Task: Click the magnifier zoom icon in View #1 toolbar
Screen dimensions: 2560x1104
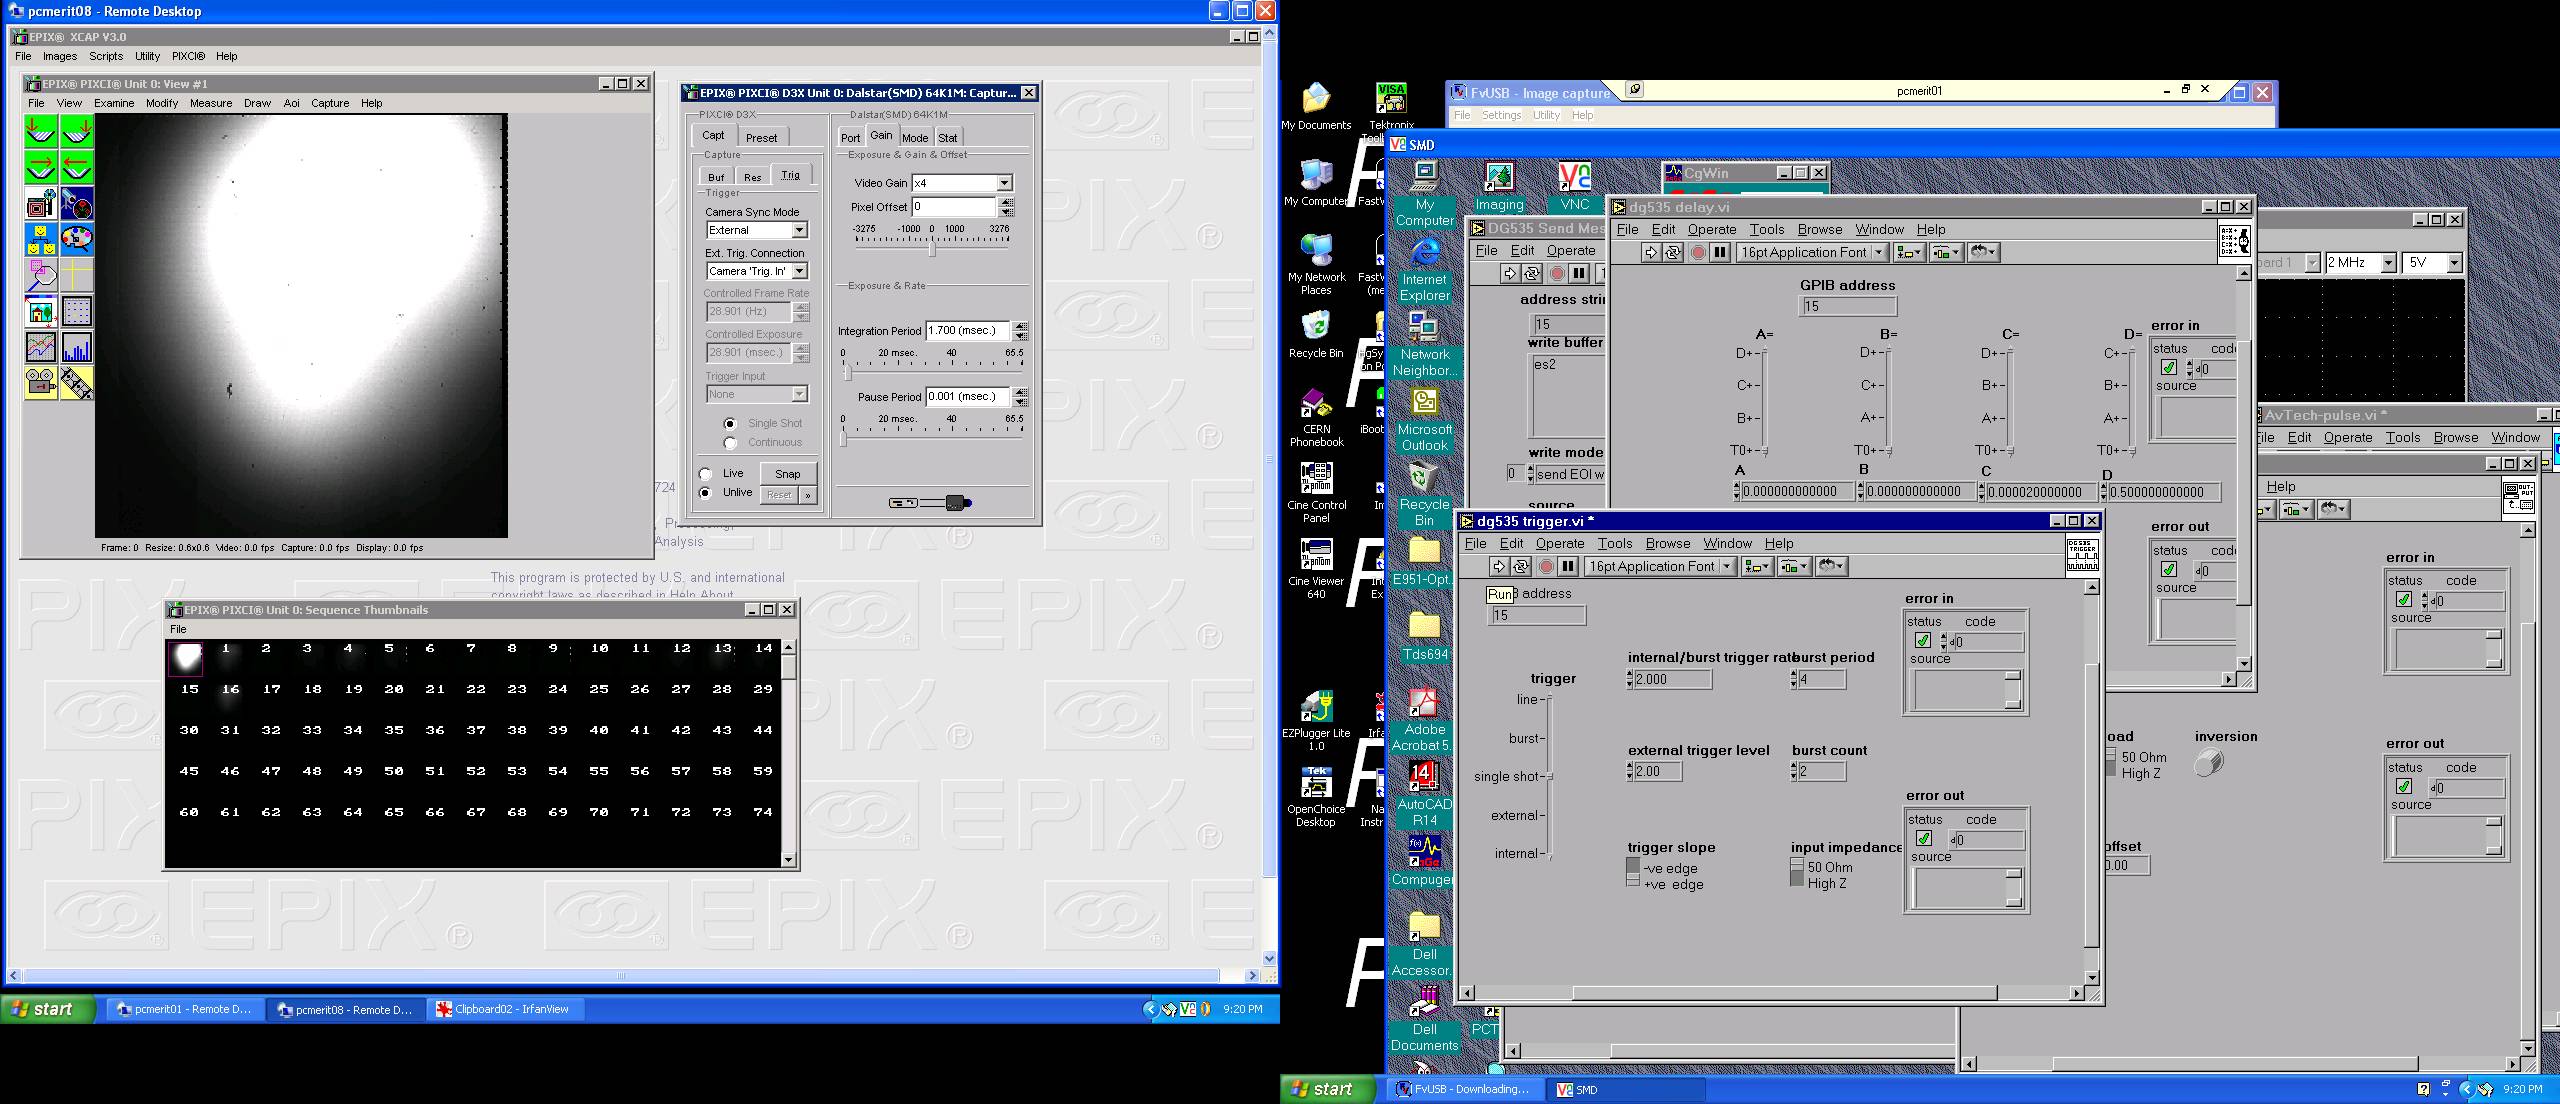Action: tap(41, 275)
